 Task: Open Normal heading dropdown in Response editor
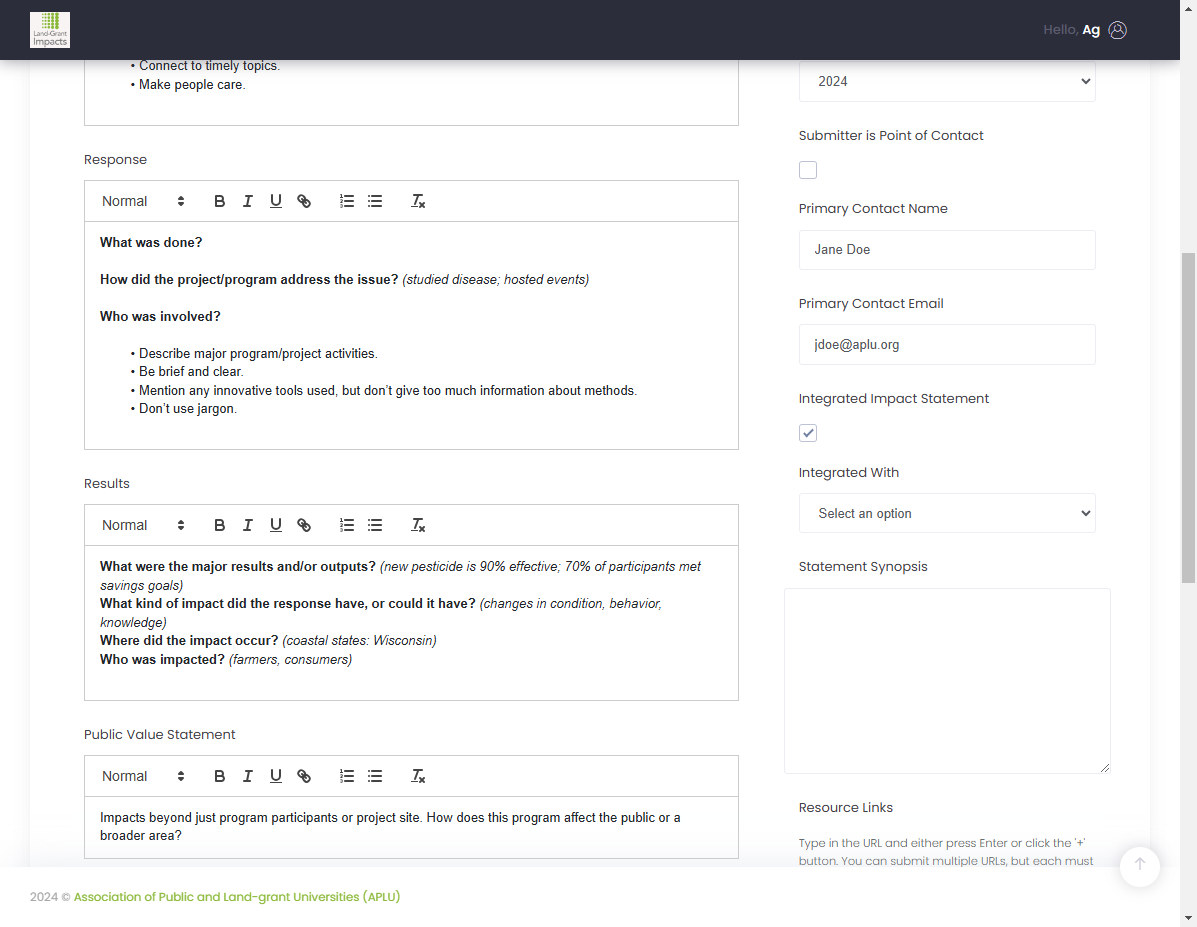click(x=143, y=201)
